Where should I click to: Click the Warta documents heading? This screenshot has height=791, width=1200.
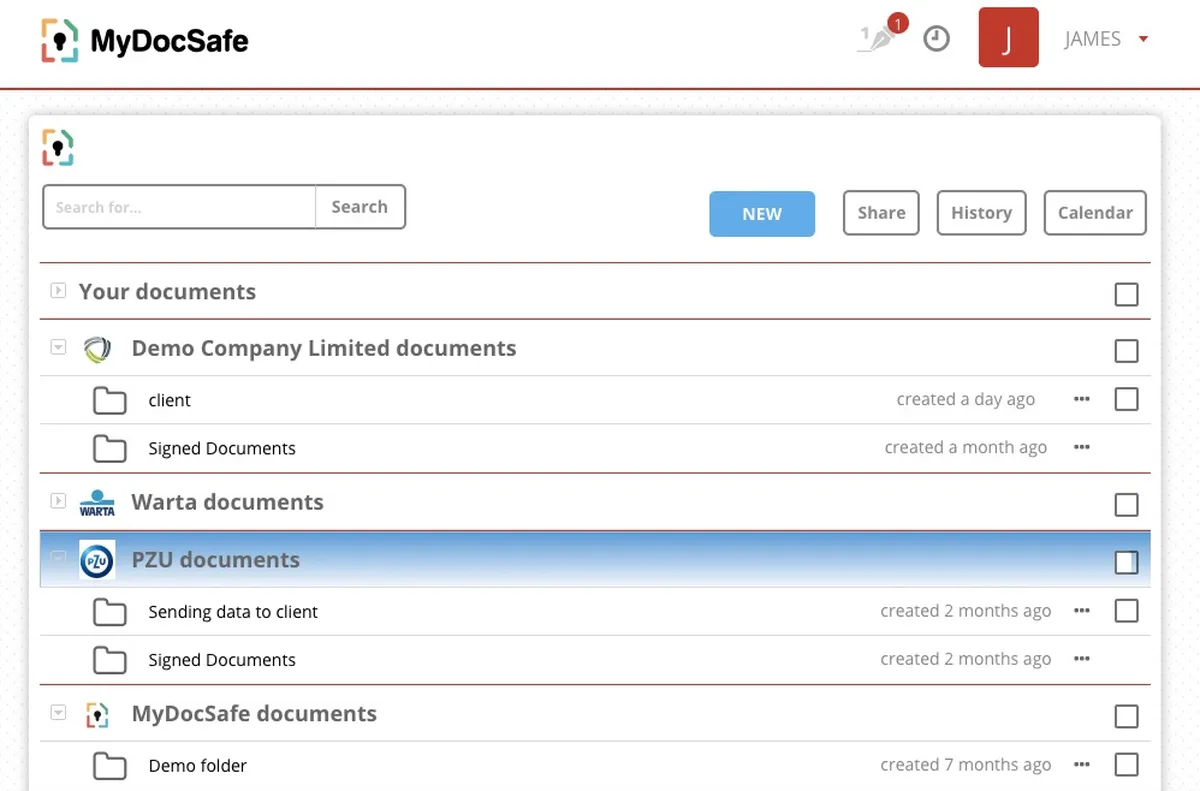tap(227, 502)
